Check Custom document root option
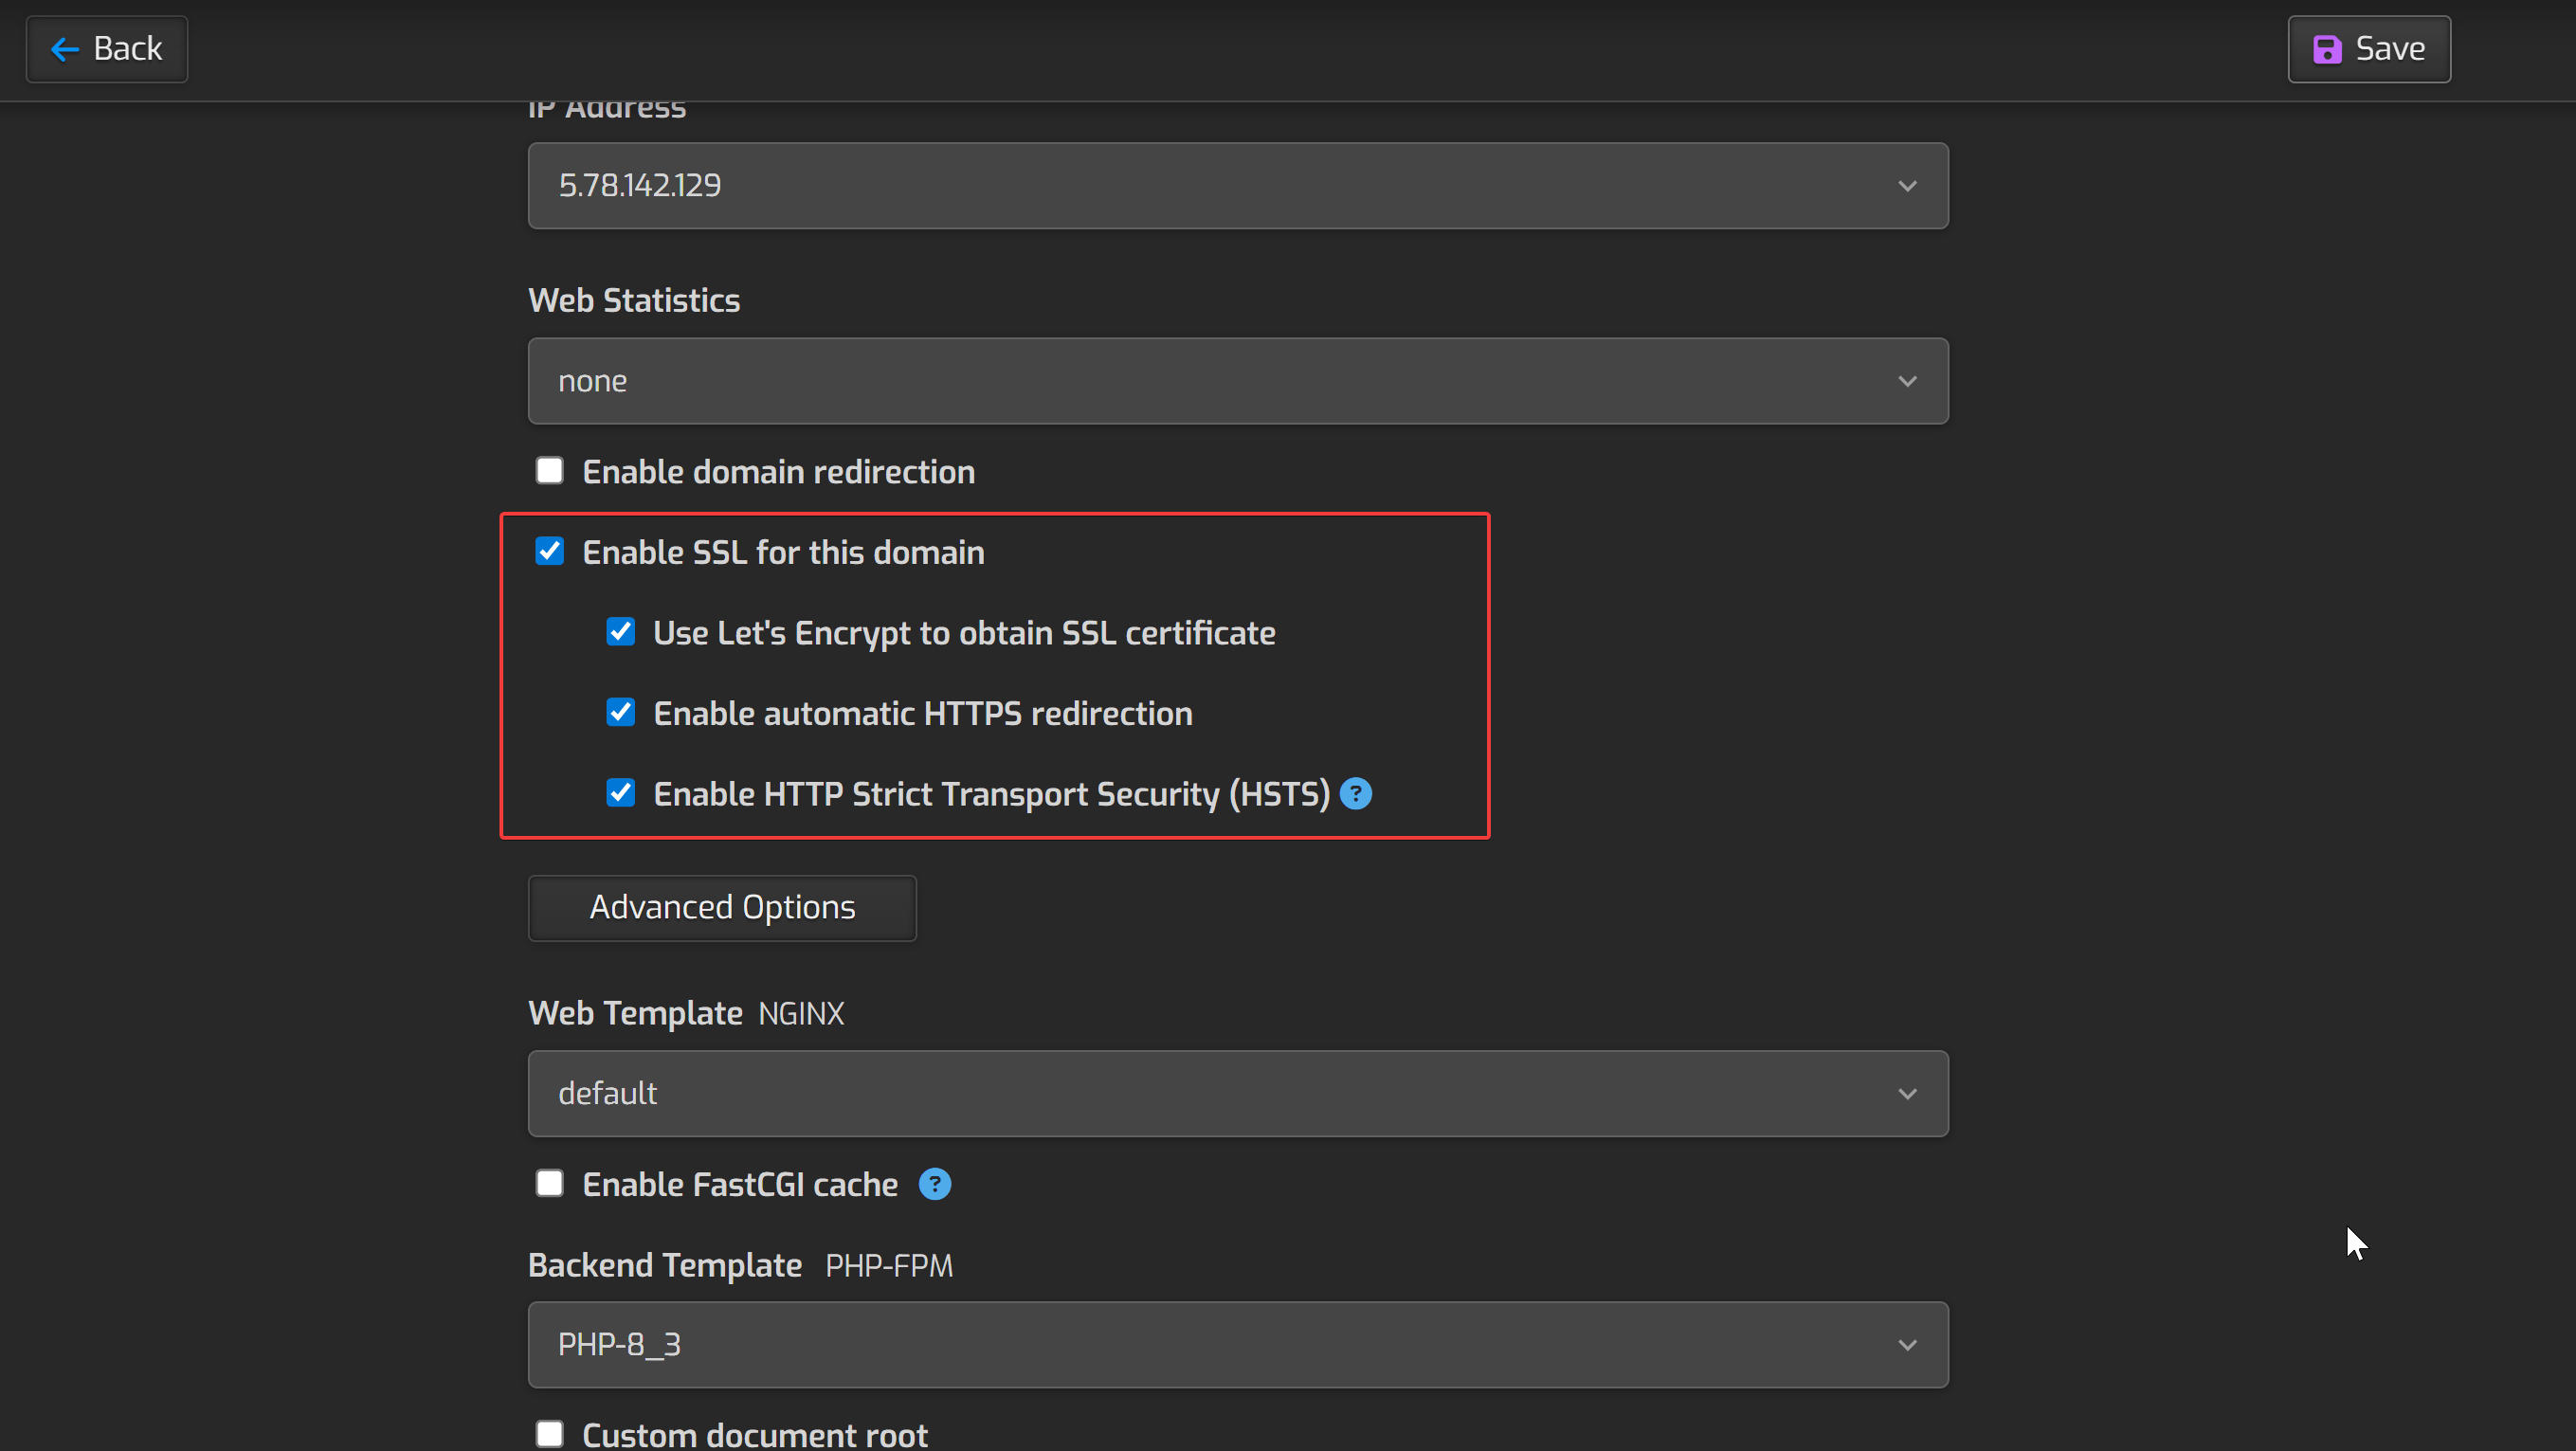 549,1434
